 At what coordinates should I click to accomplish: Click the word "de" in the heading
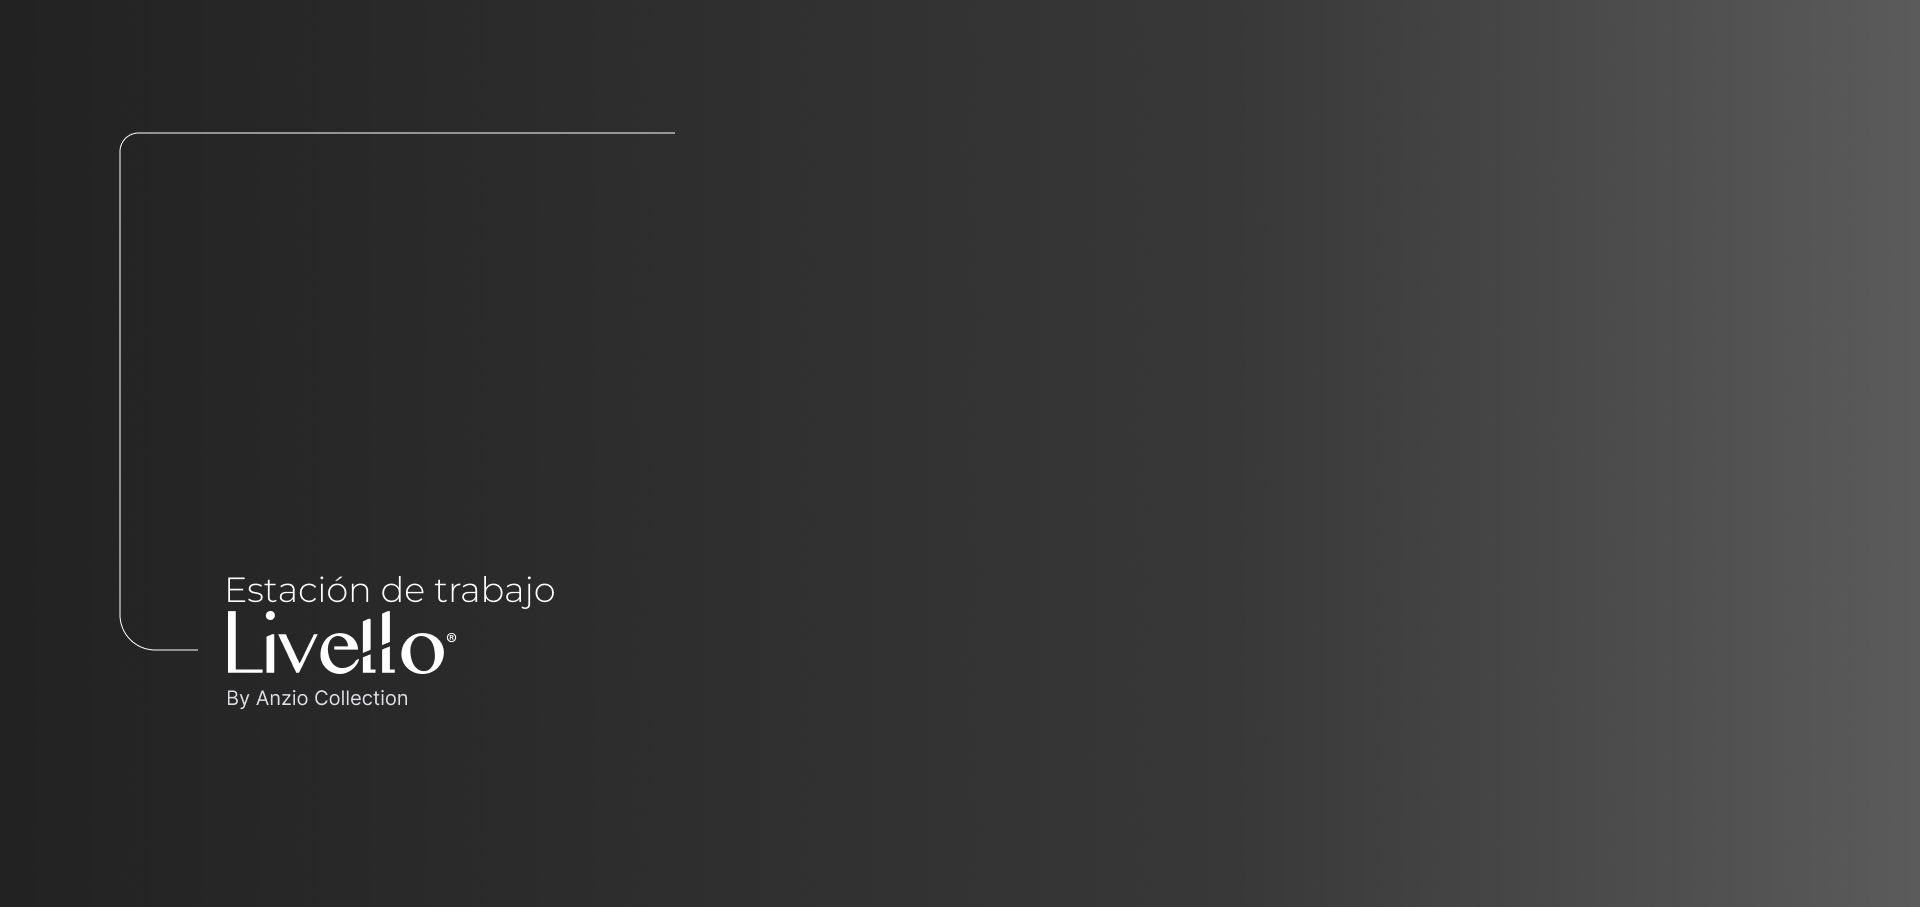pyautogui.click(x=402, y=589)
